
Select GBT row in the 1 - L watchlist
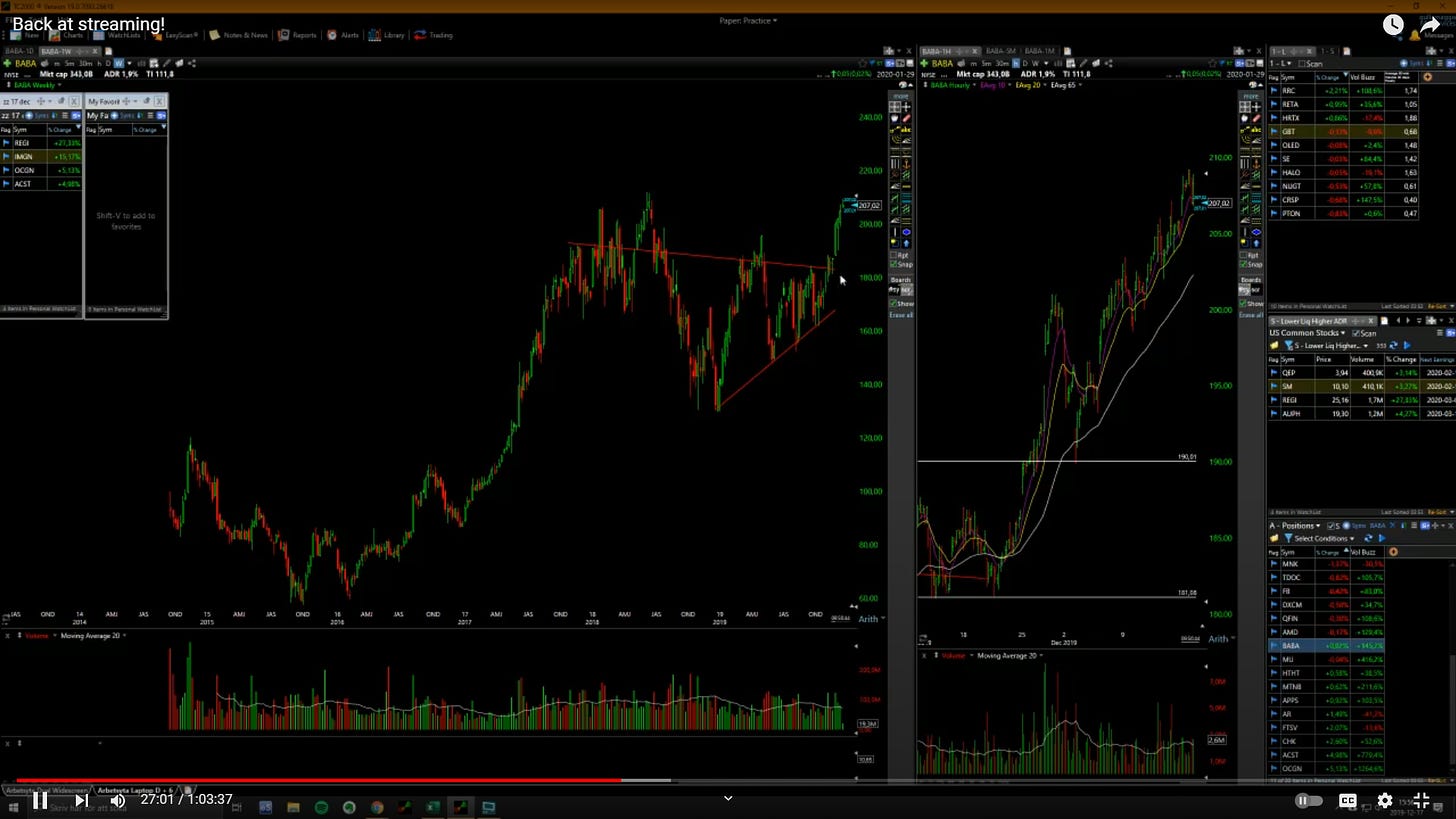point(1343,131)
